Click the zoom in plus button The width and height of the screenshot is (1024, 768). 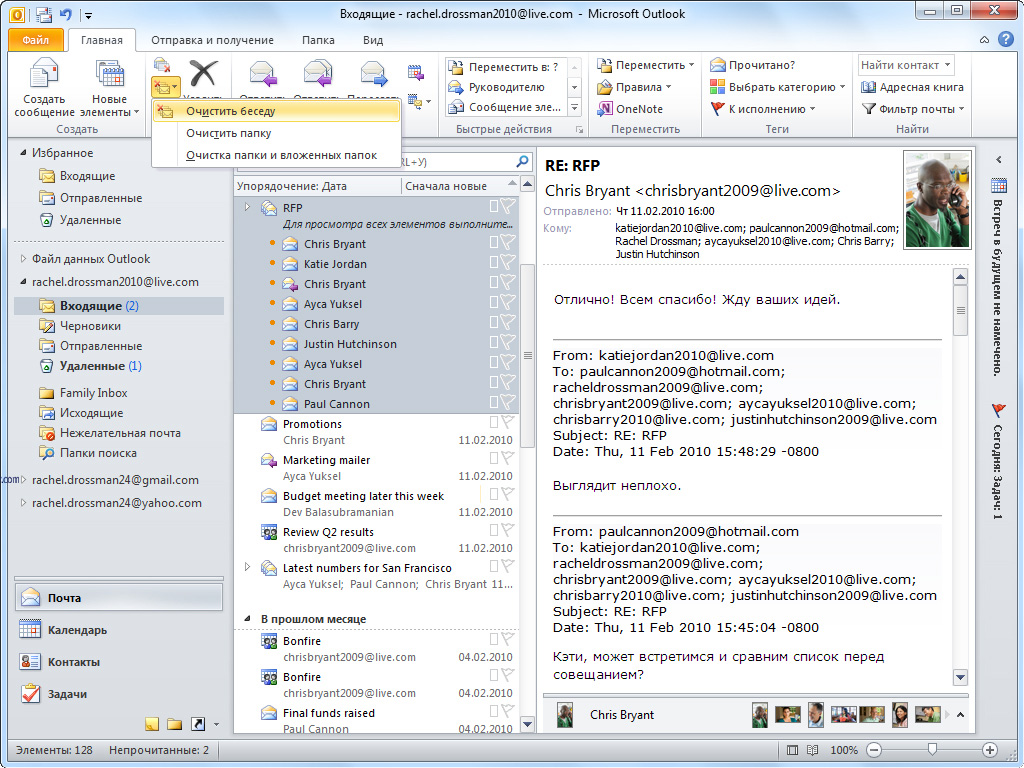pyautogui.click(x=990, y=750)
